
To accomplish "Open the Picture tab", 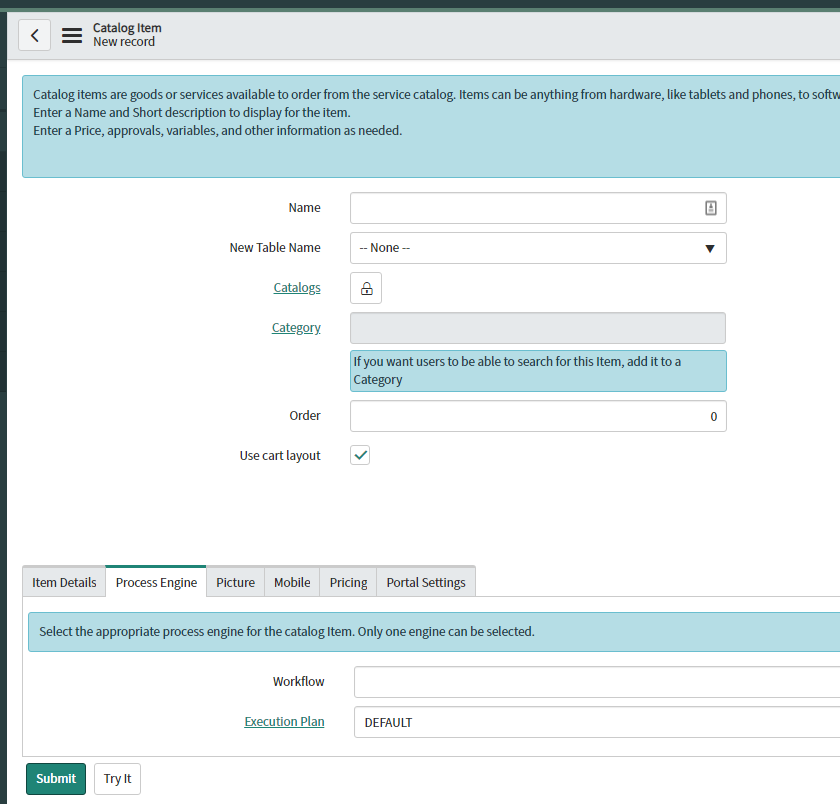I will (x=235, y=582).
